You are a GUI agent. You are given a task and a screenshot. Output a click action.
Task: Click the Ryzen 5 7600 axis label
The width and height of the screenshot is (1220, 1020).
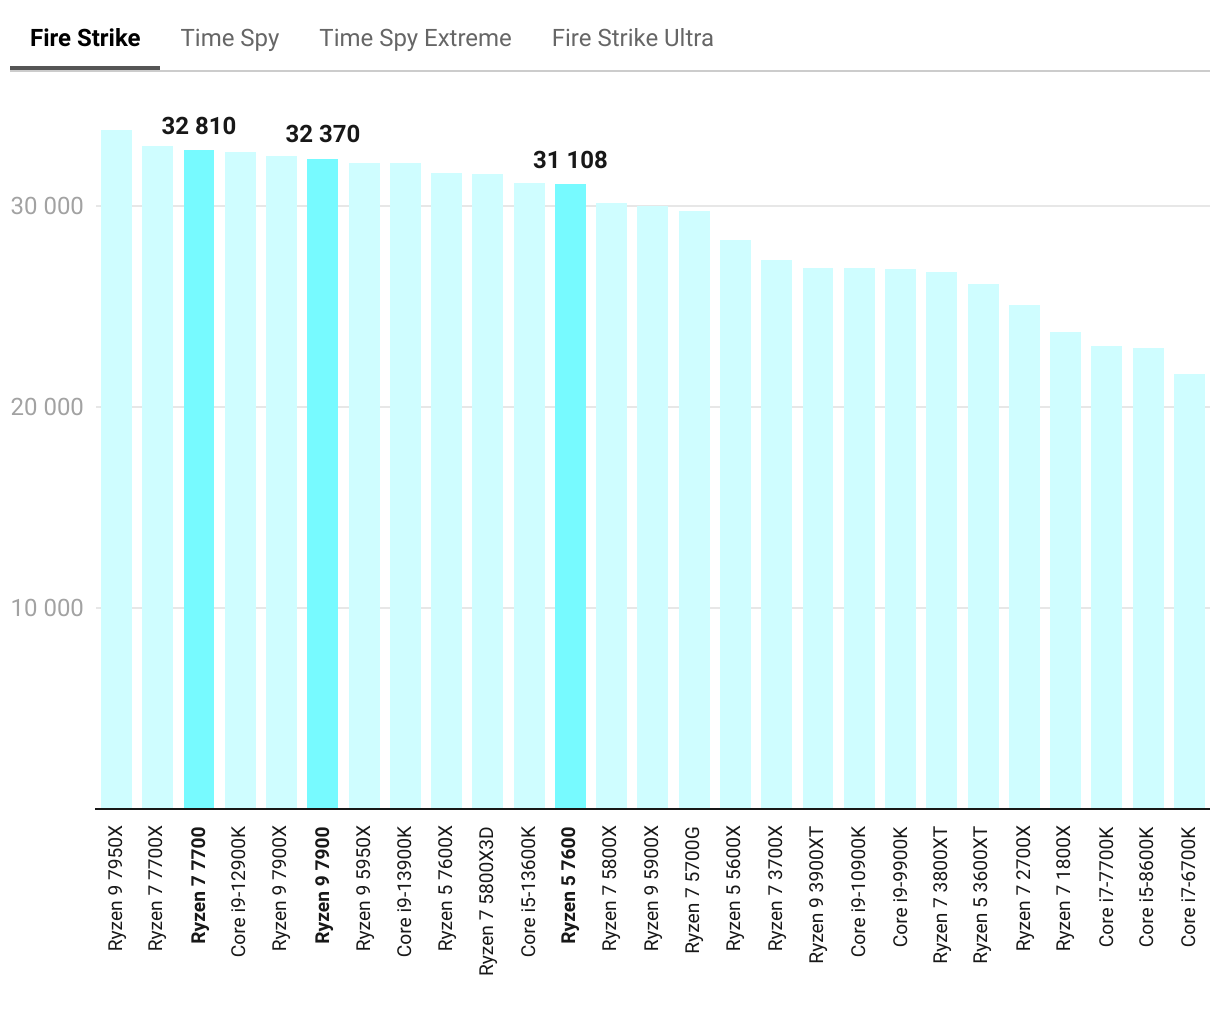(570, 884)
